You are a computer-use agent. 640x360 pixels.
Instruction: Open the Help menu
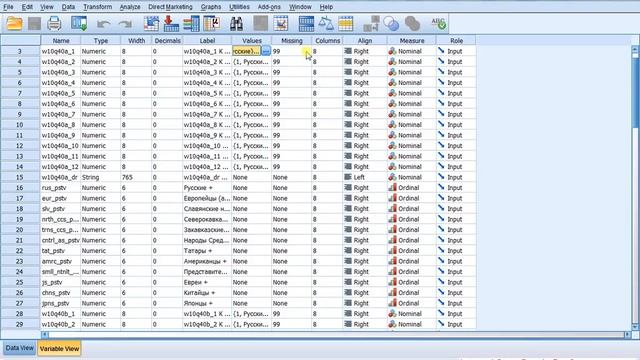tap(326, 7)
